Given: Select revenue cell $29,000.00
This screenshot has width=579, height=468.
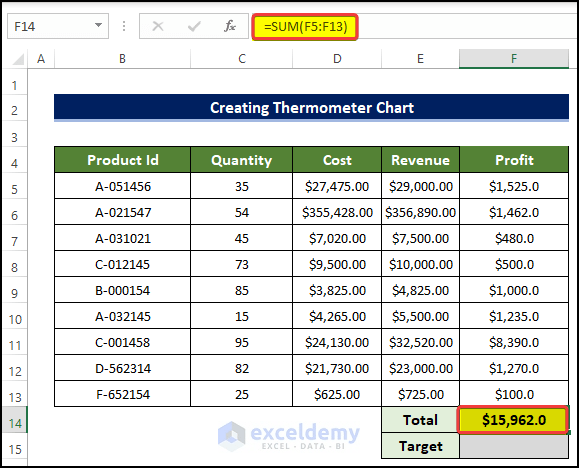Looking at the screenshot, I should coord(420,186).
